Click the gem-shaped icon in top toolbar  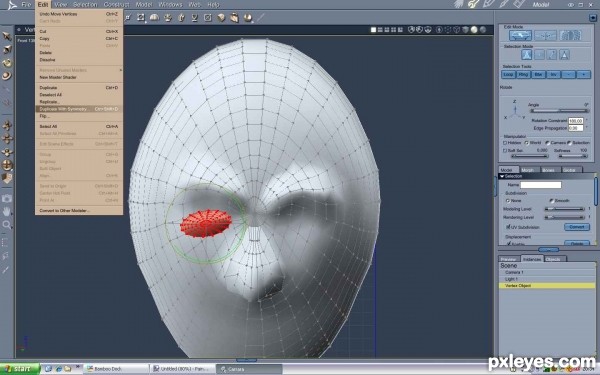(x=221, y=18)
